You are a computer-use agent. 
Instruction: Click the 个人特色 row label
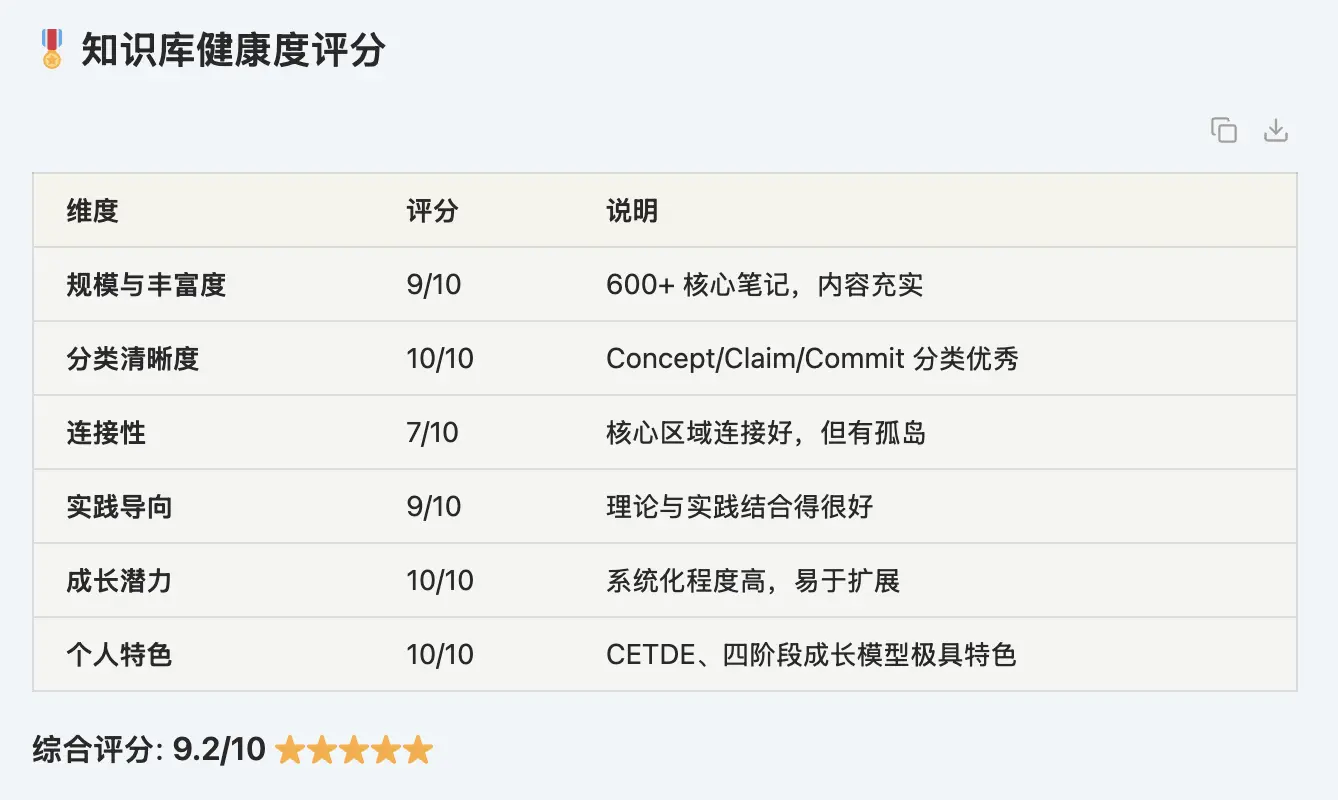point(119,655)
